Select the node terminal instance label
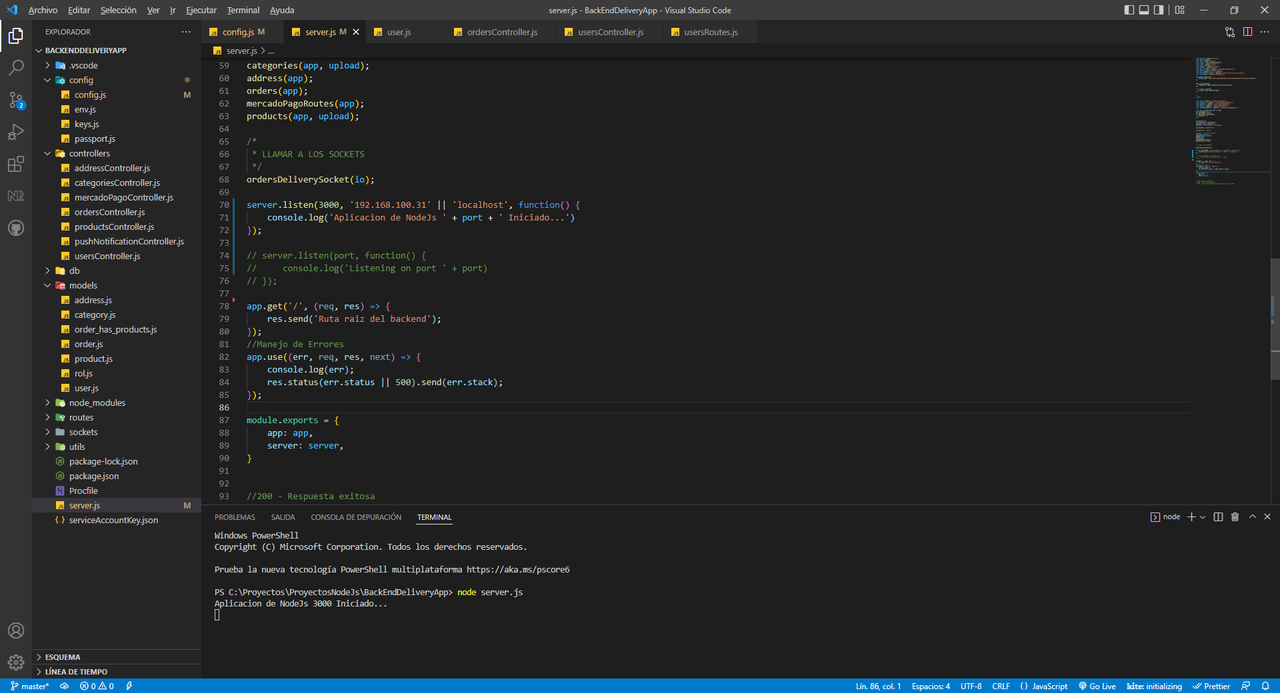 pyautogui.click(x=1165, y=517)
